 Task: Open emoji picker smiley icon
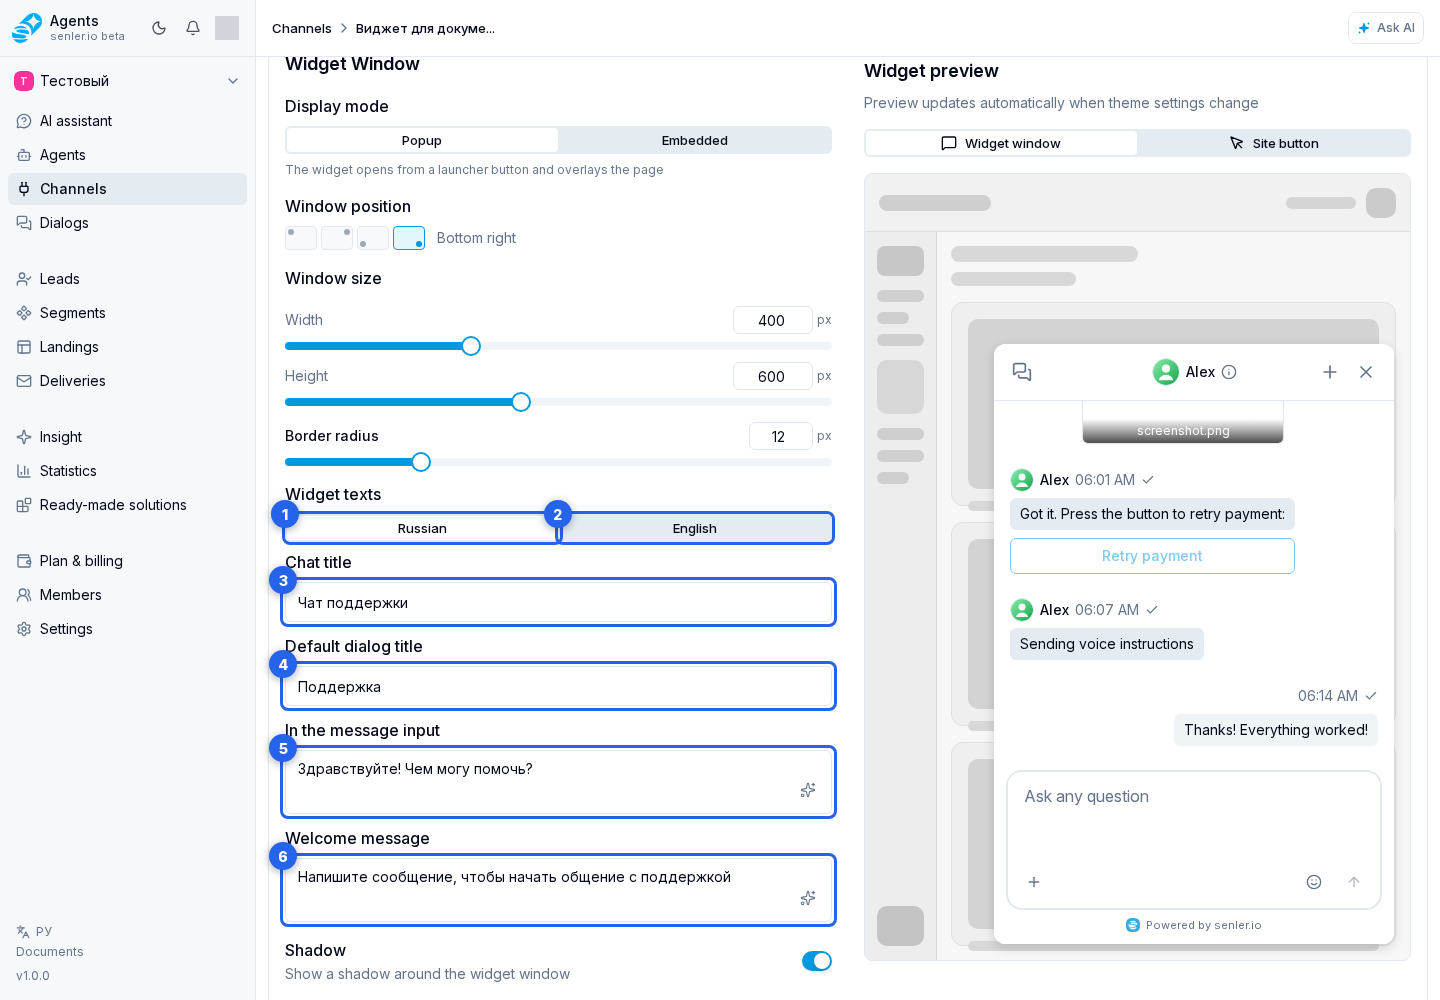(x=1314, y=882)
